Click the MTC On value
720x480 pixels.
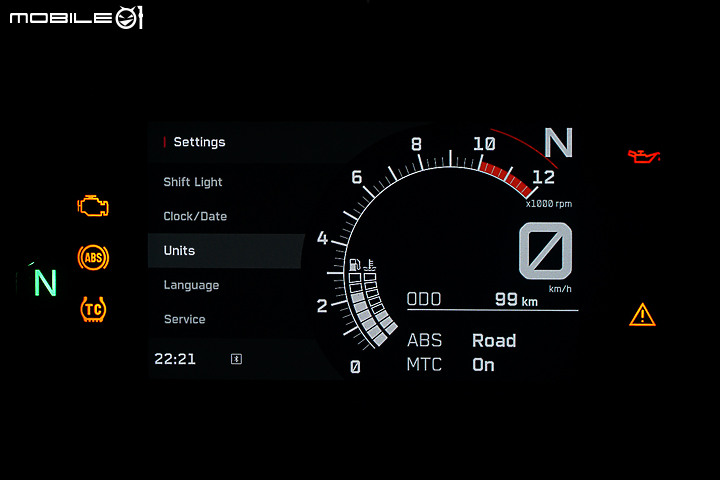484,365
